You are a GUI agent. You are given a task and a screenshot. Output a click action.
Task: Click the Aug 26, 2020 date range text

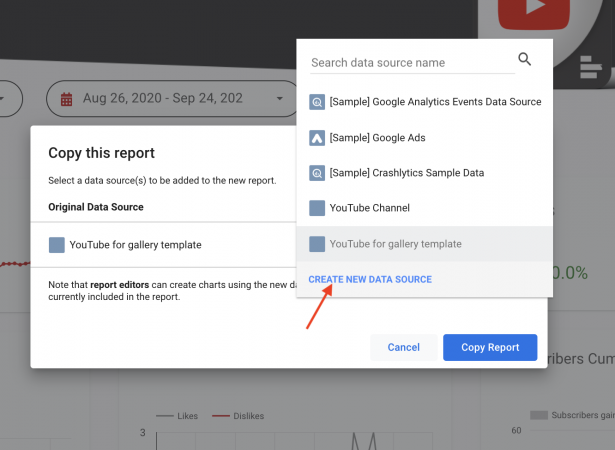pos(163,98)
